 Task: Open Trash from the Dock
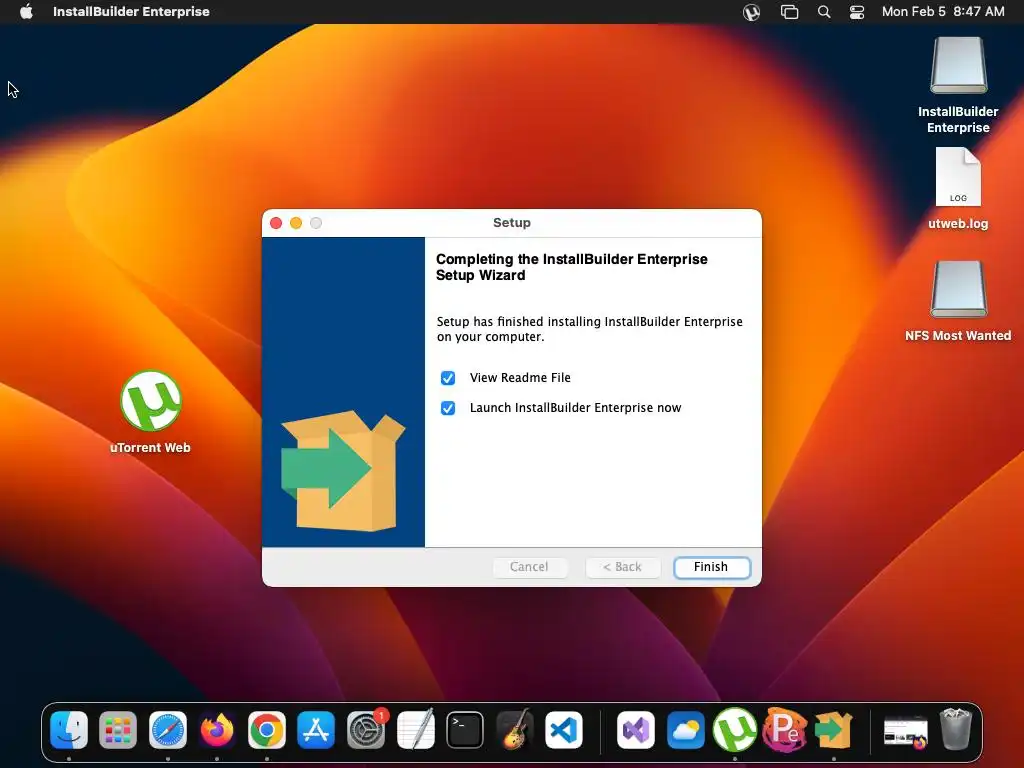955,729
